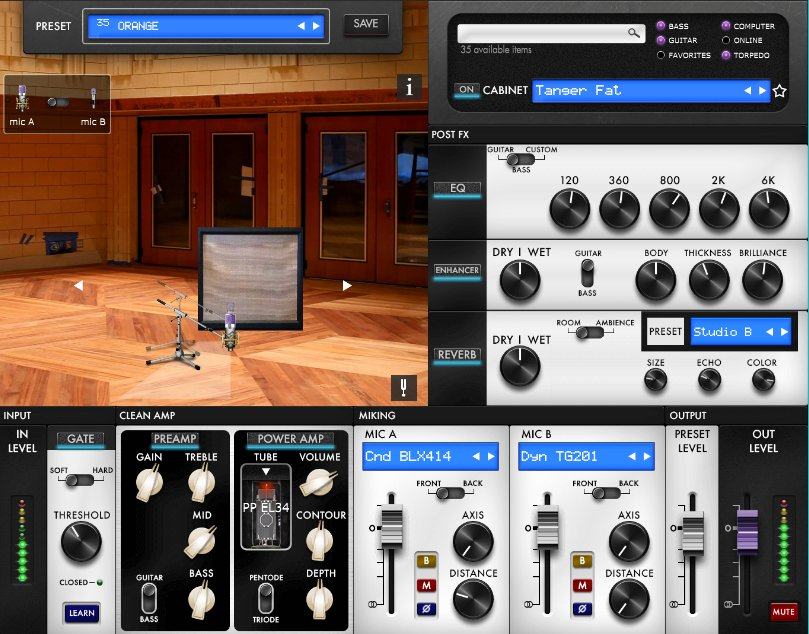Toggle the cabinet ON switch
Viewport: 809px width, 634px height.
pos(466,90)
